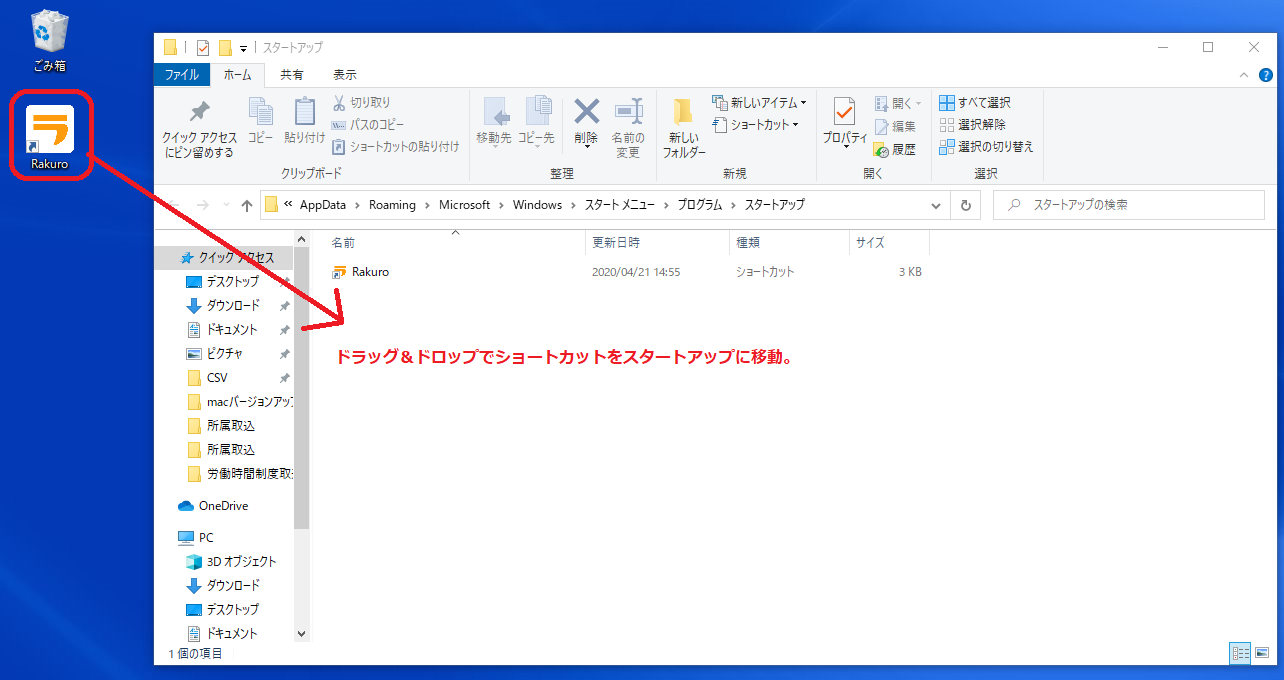Open the File (ファイル) tab

pos(181,75)
